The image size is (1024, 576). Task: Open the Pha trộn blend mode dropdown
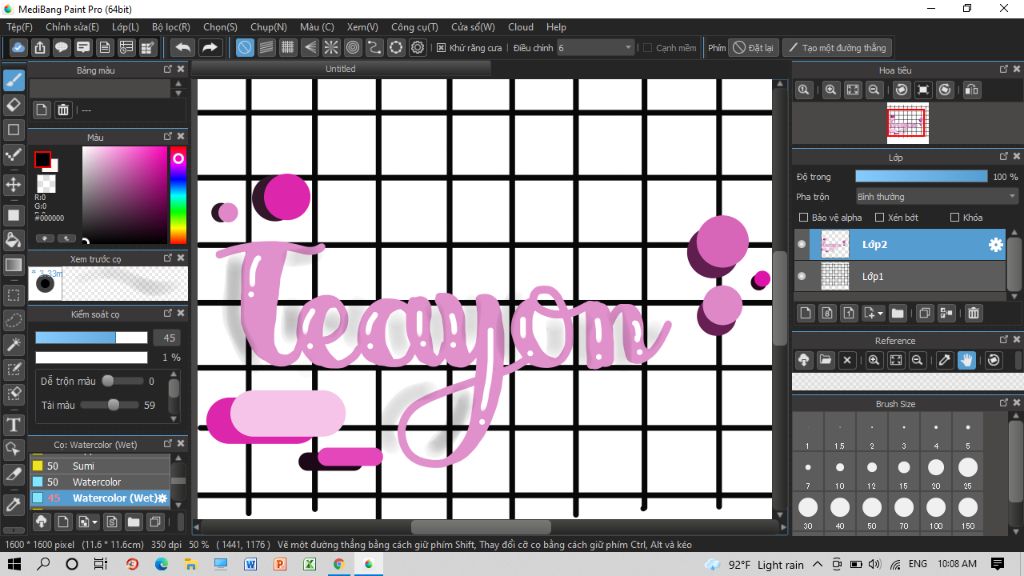click(936, 197)
